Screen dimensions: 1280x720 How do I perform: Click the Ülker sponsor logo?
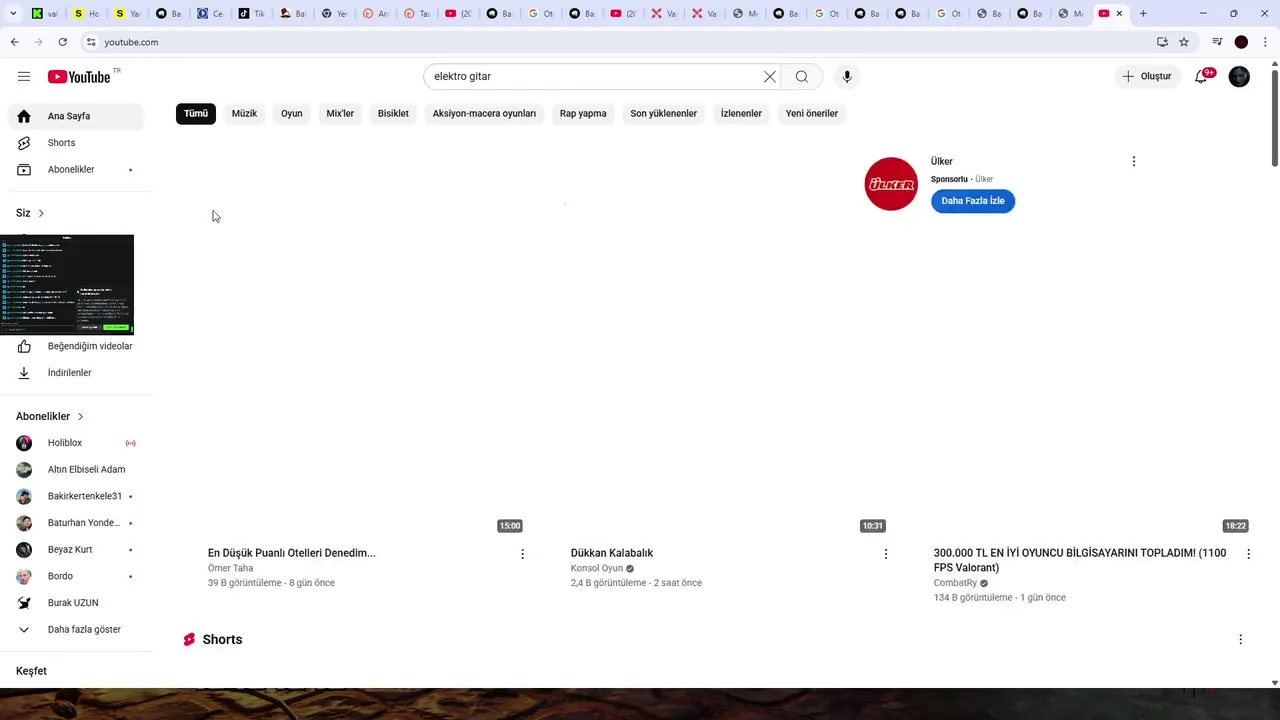point(891,184)
